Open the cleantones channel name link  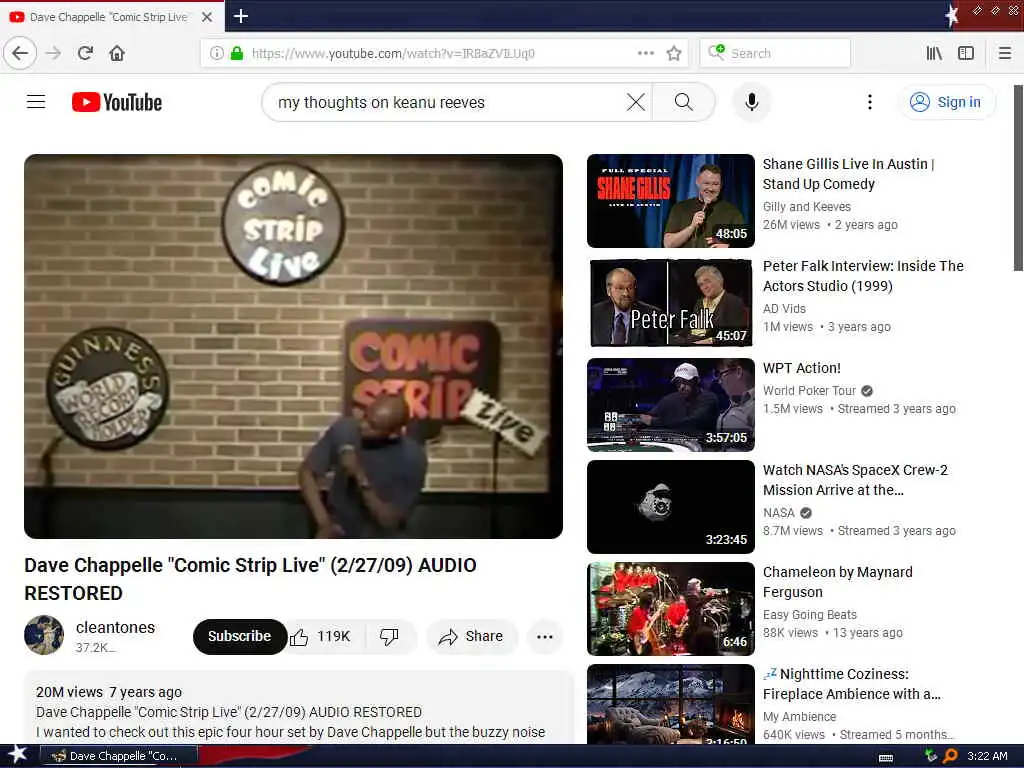116,627
